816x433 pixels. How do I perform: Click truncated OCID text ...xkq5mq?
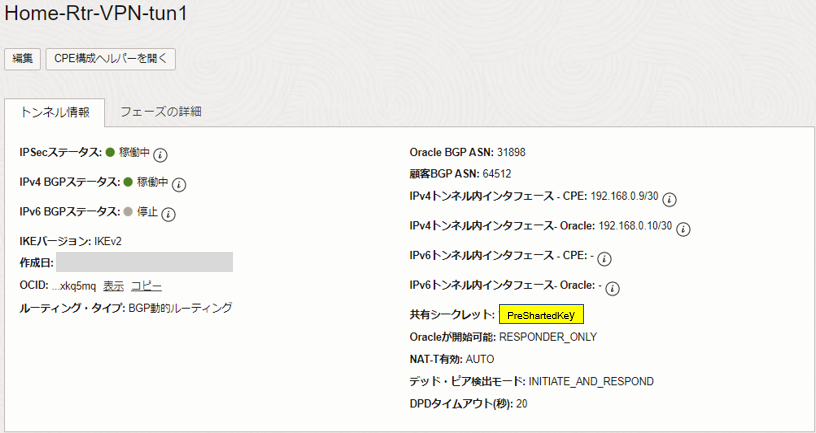point(74,286)
